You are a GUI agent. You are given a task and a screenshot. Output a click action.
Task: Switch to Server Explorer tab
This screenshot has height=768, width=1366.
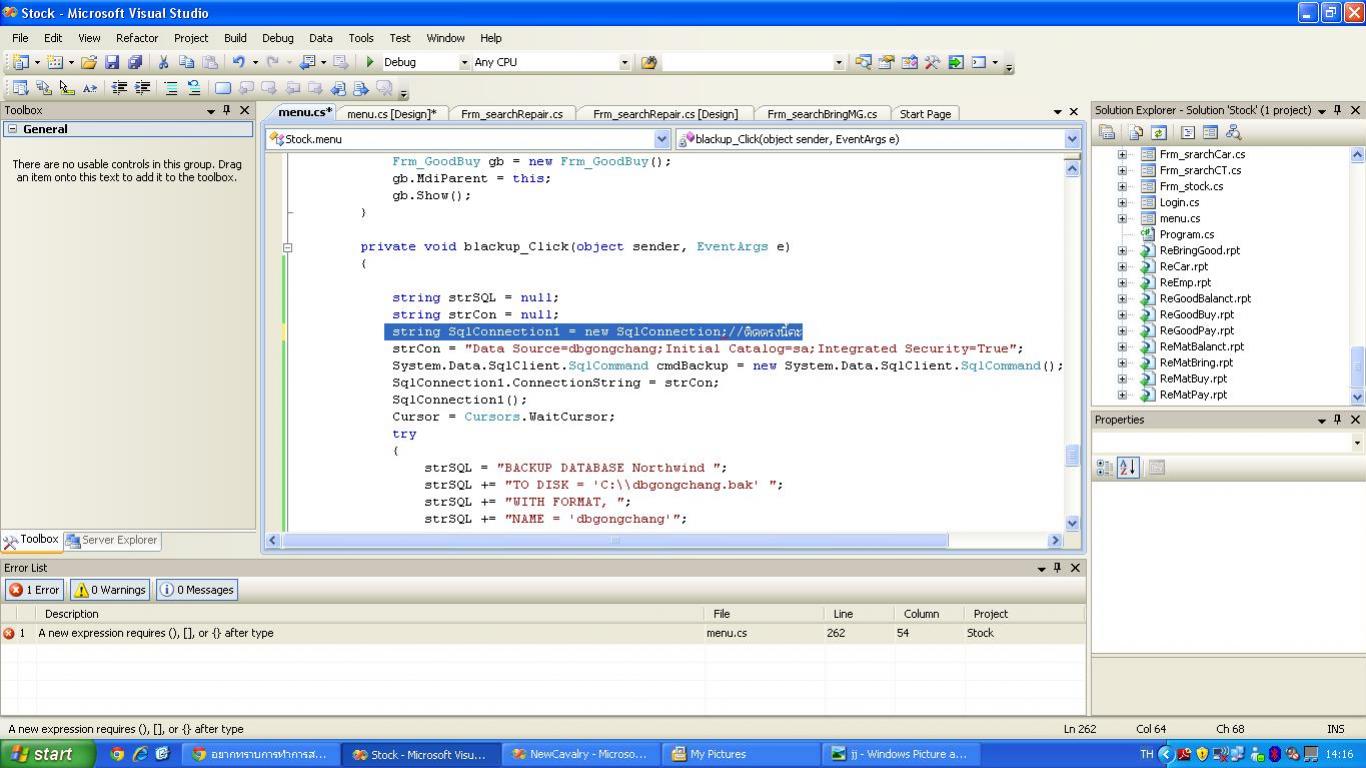point(111,540)
